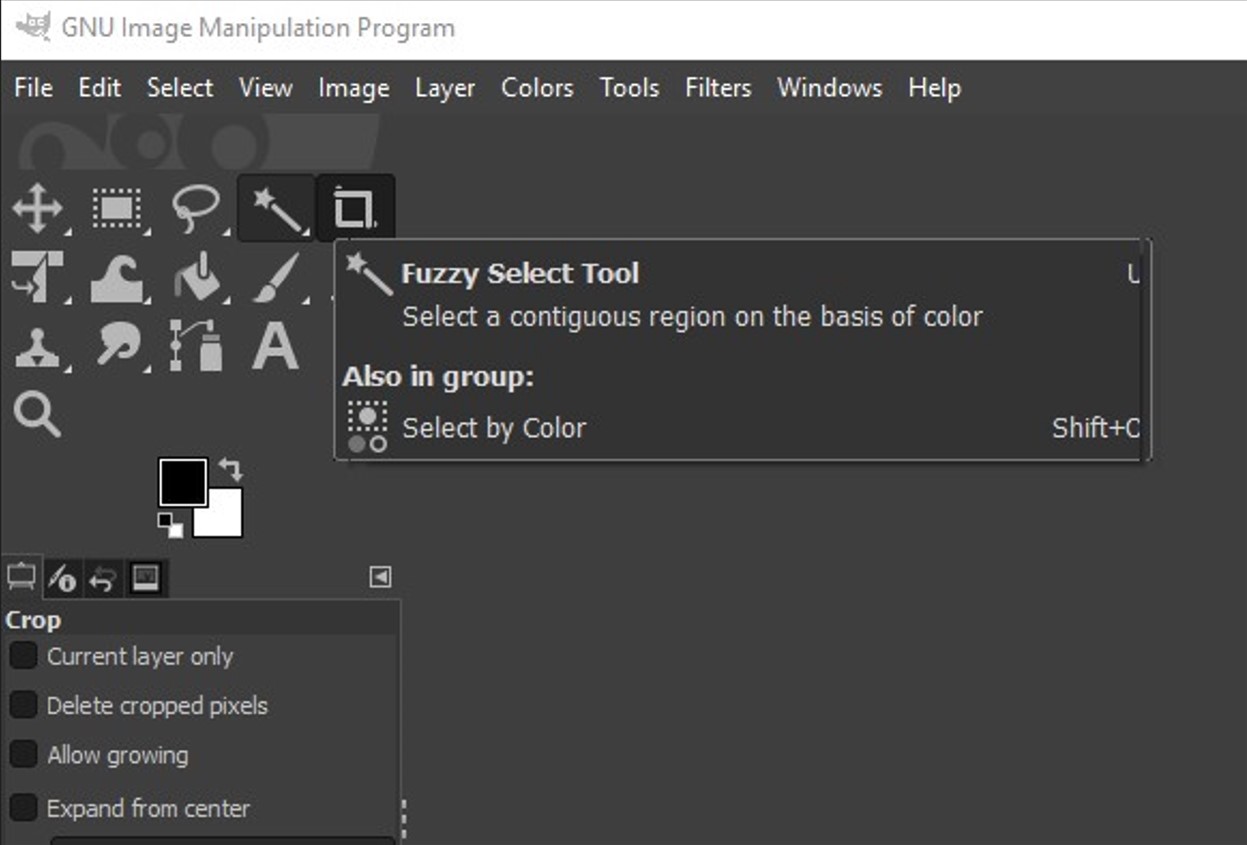Select the Clone stamp tool
Screen dimensions: 1247x845
point(37,347)
